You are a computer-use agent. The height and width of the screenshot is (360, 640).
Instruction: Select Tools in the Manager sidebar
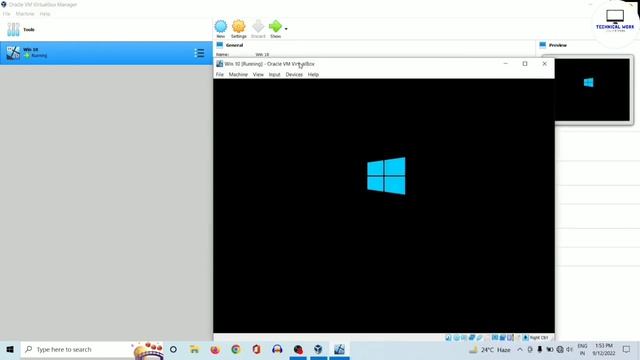106,29
